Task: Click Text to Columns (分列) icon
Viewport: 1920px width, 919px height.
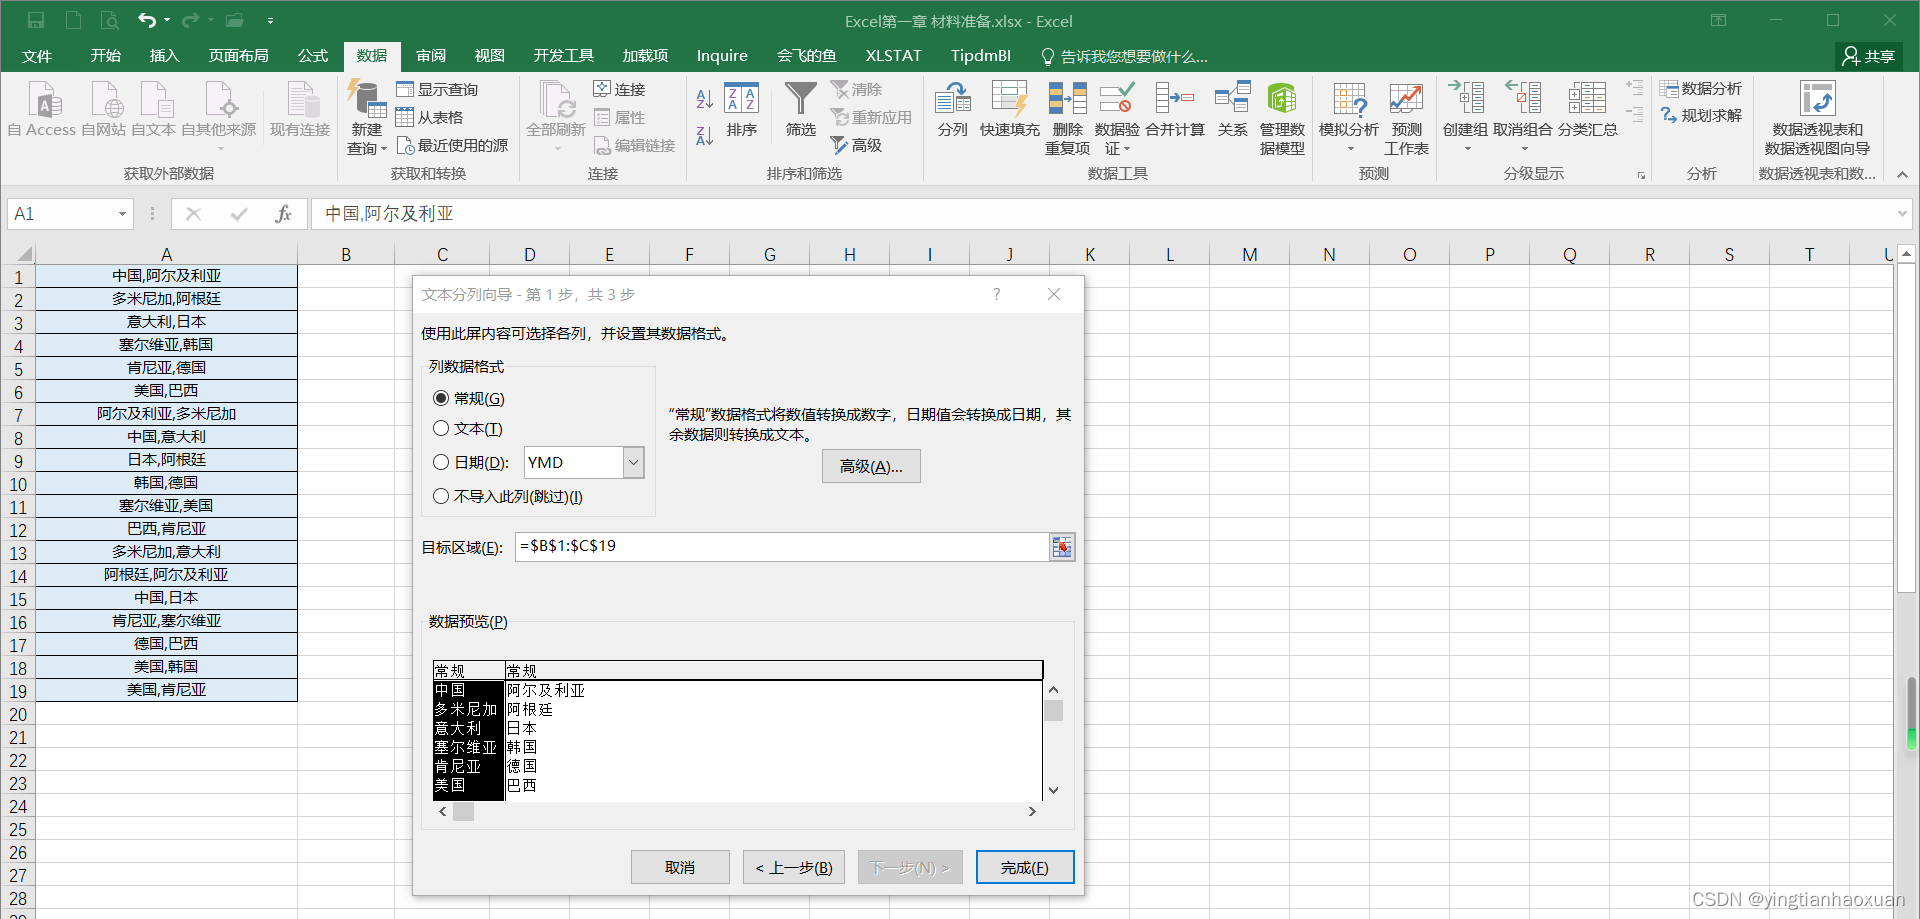Action: point(953,100)
